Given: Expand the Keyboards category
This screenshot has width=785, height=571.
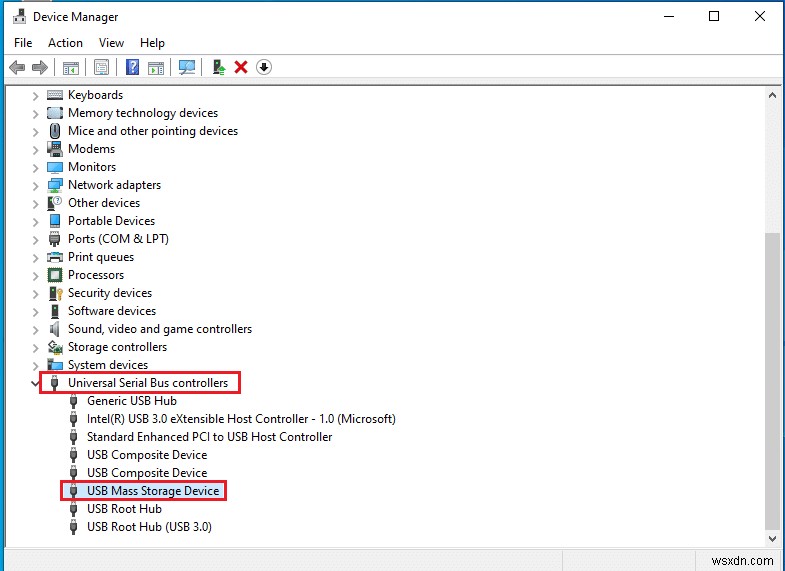Looking at the screenshot, I should pos(35,96).
